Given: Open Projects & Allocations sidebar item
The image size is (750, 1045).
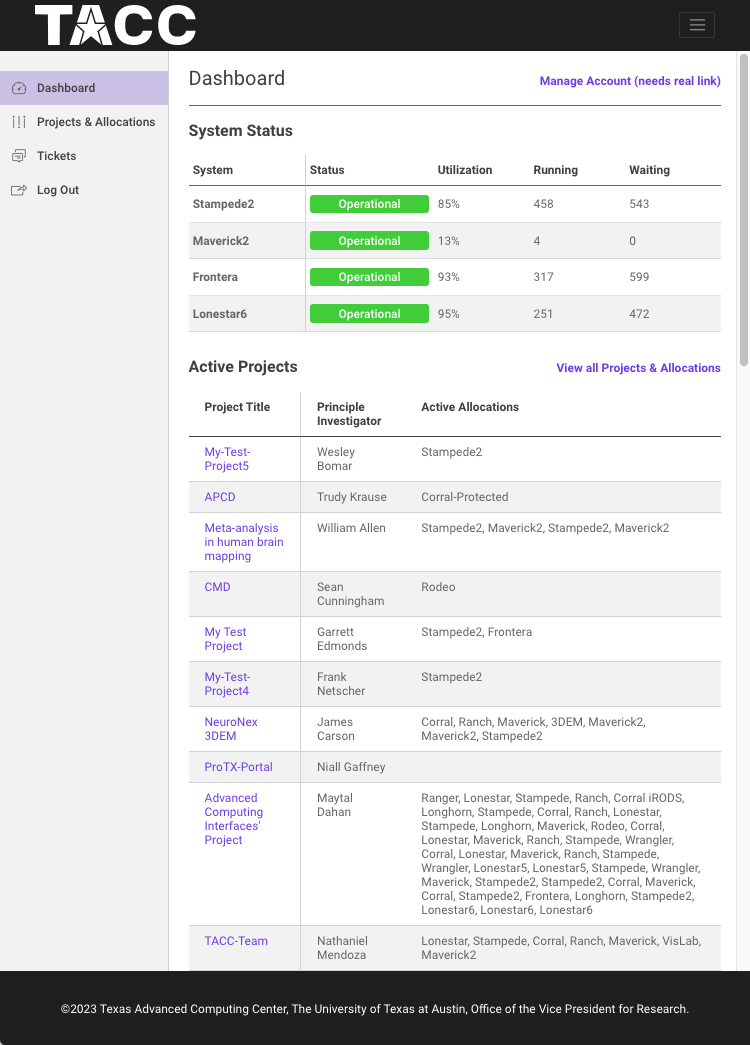Looking at the screenshot, I should coord(84,122).
